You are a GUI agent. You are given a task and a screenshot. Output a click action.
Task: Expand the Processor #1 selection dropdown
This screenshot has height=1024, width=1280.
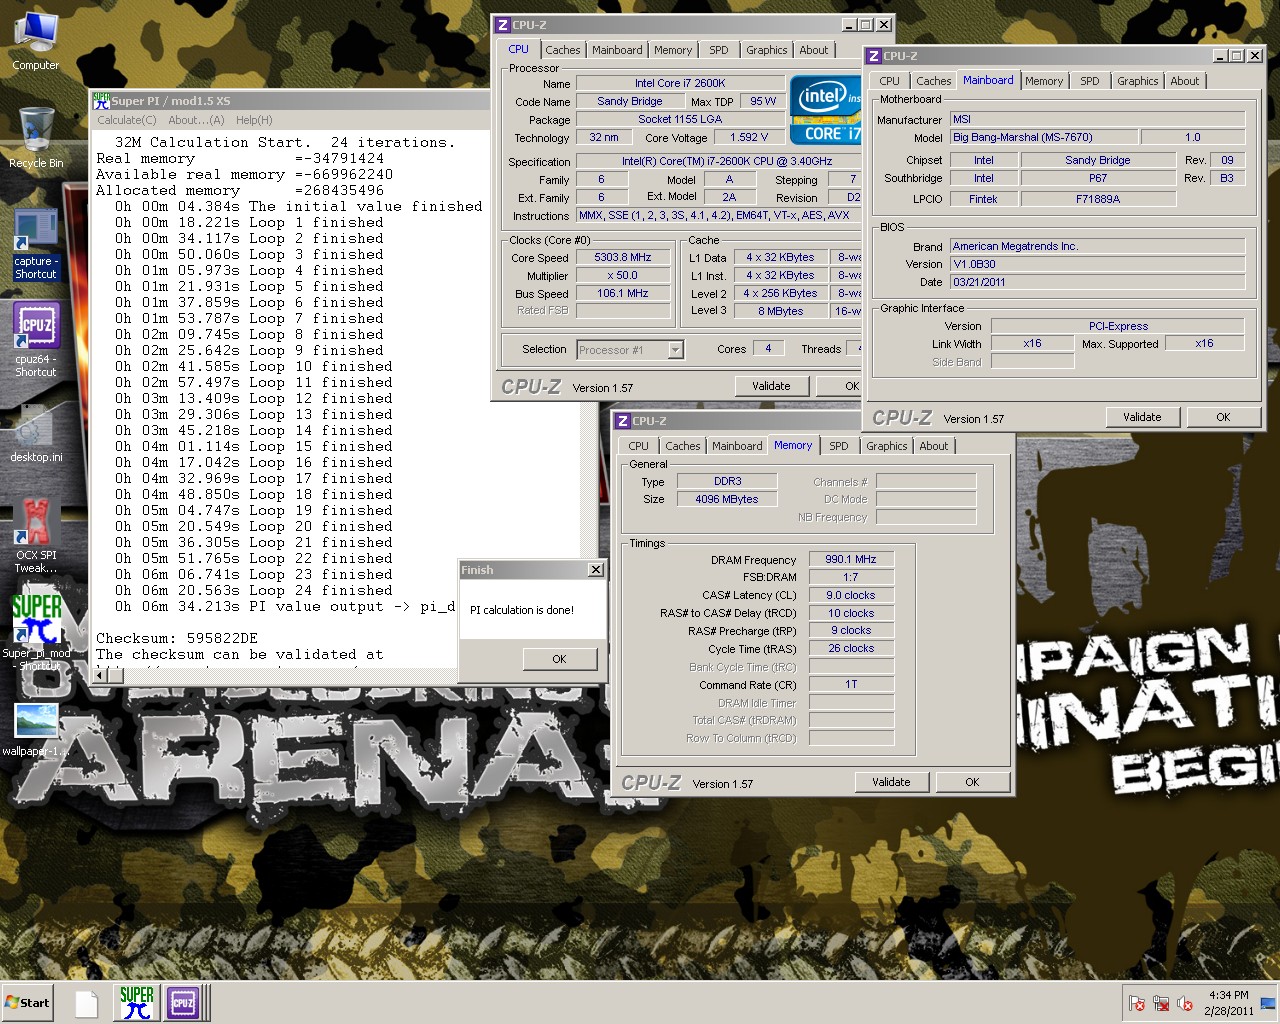click(675, 349)
